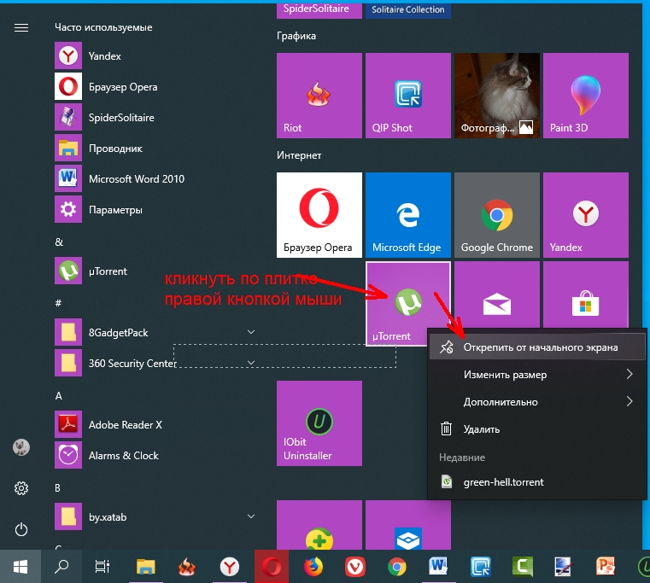Expand the 8GadgetPack folder
The image size is (650, 583).
251,332
